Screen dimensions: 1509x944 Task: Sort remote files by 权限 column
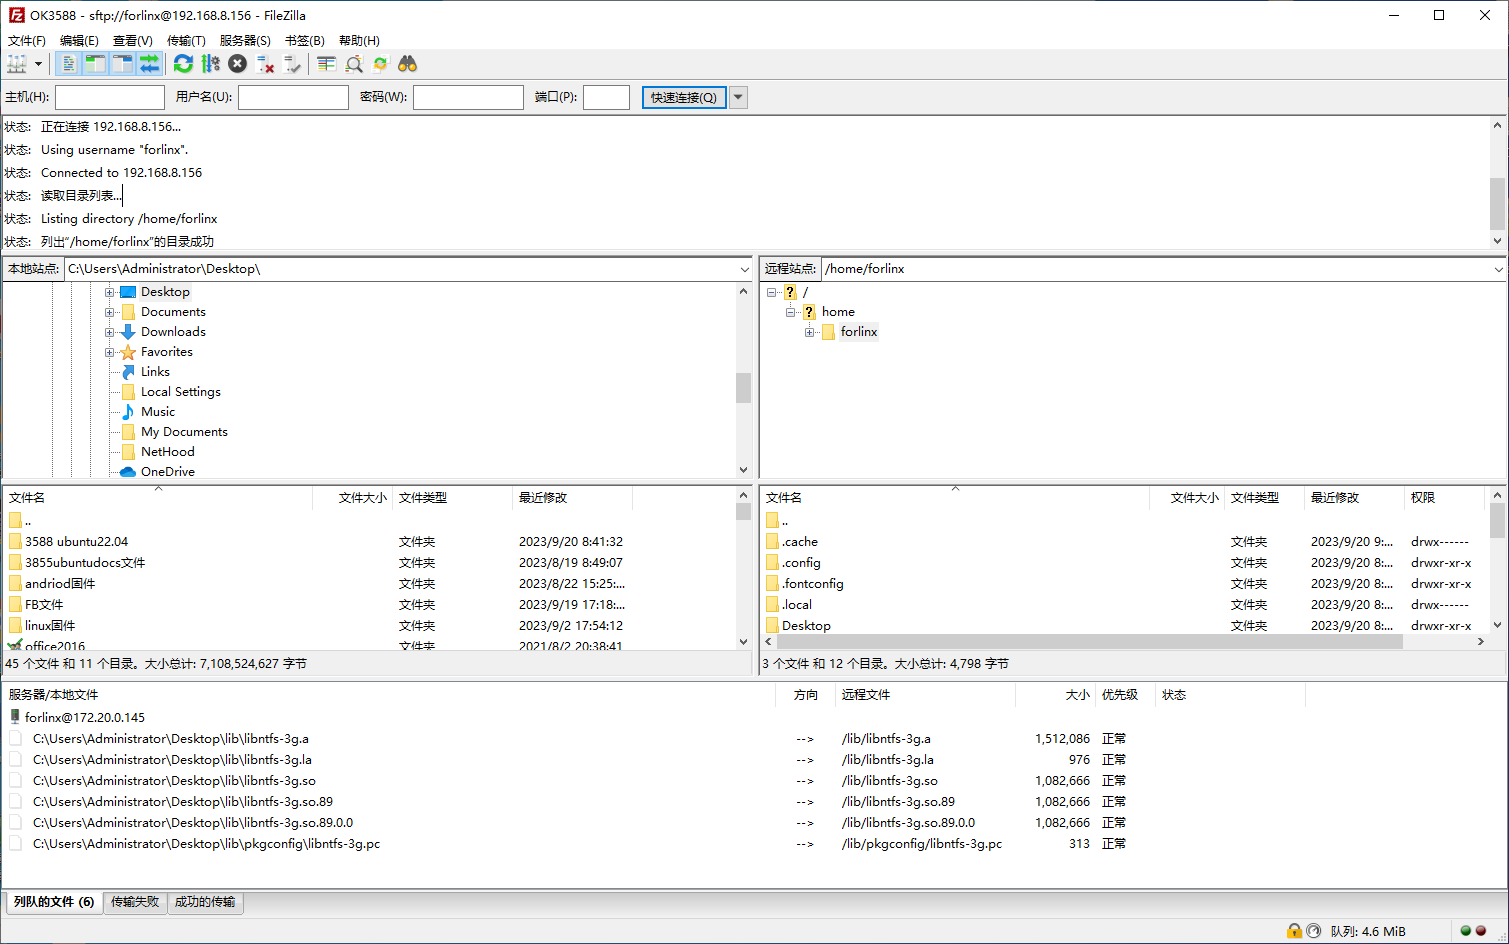1444,498
